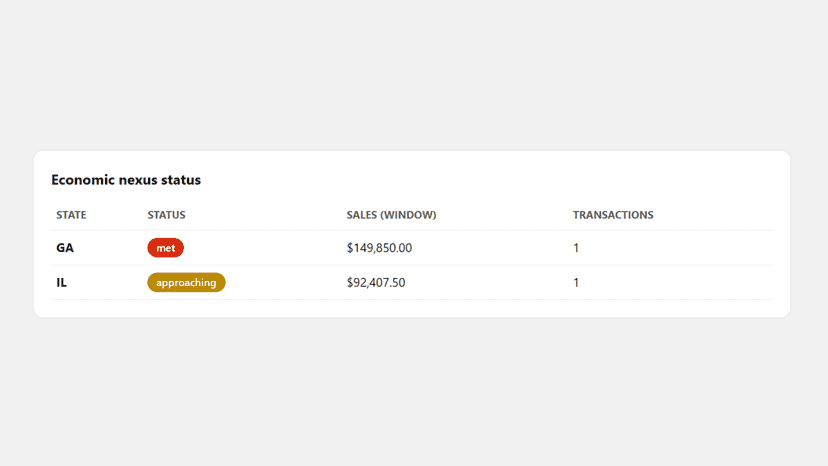The width and height of the screenshot is (828, 466).
Task: Click the divider line below the IL row
Action: (x=412, y=300)
